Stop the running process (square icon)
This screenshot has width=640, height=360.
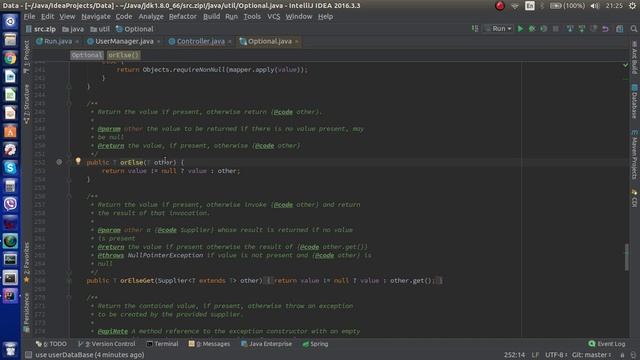[556, 29]
